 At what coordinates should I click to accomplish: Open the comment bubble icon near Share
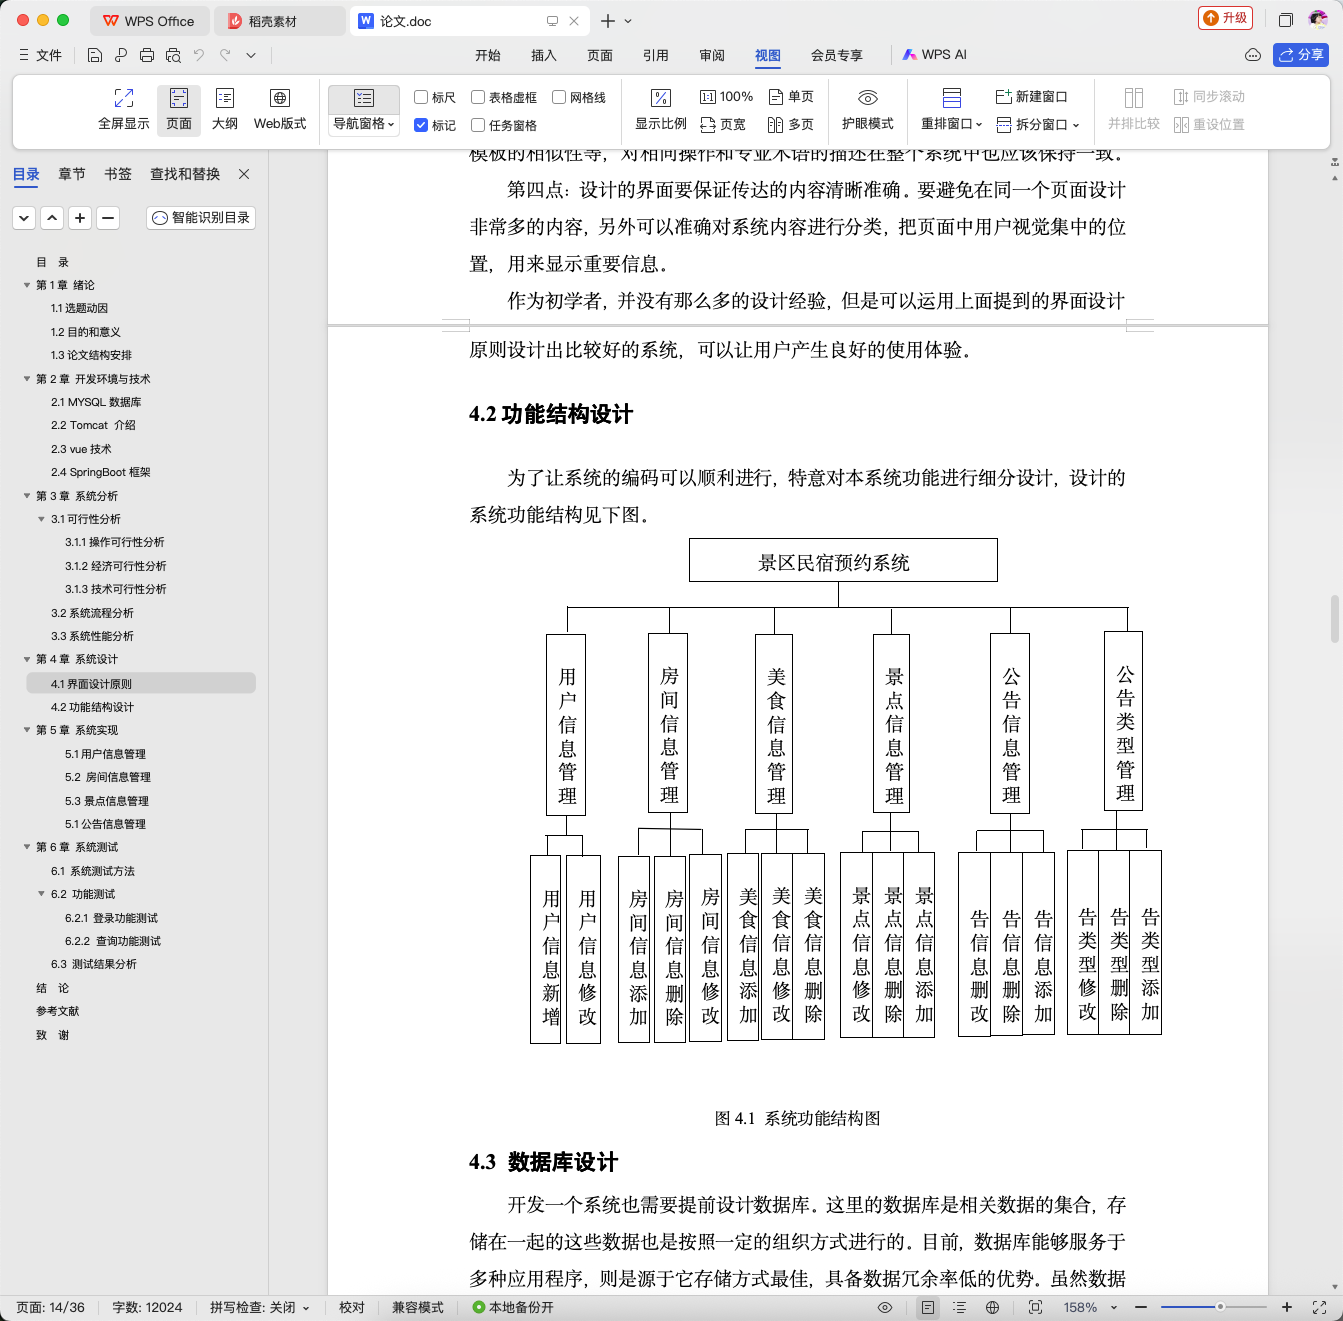(1253, 55)
